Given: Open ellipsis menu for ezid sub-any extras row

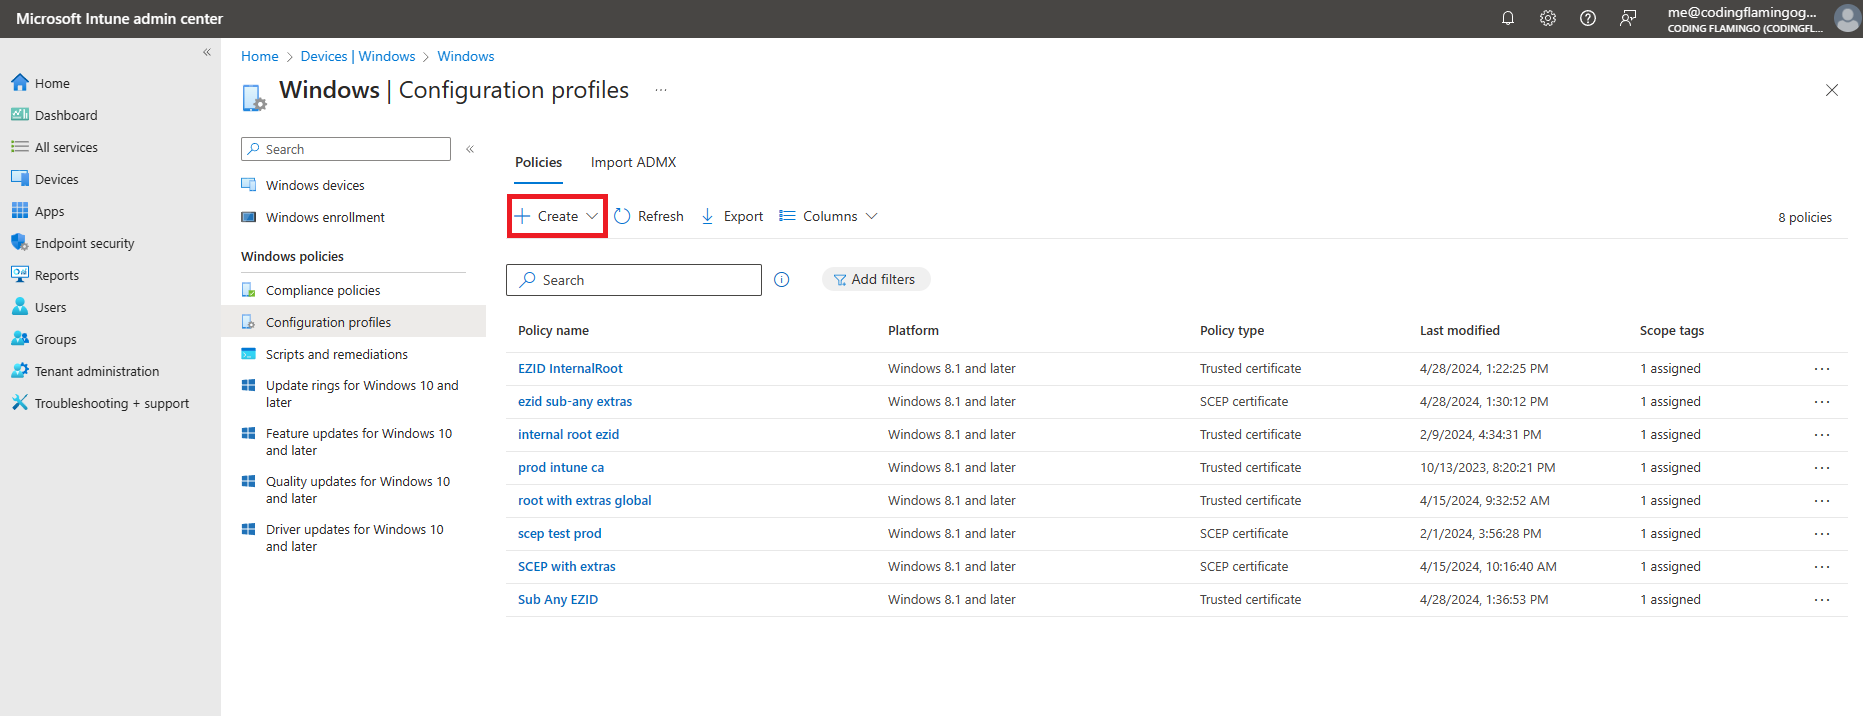Looking at the screenshot, I should coord(1822,402).
